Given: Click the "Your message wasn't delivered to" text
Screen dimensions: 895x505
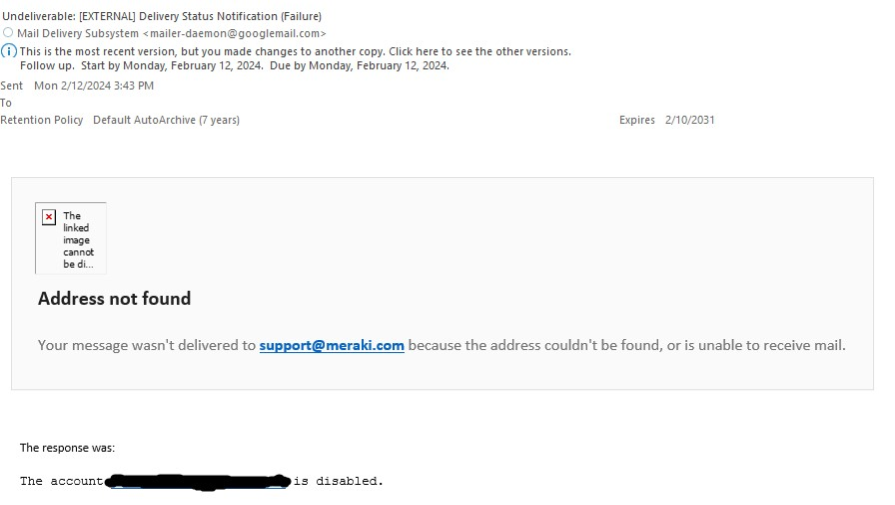Looking at the screenshot, I should [x=146, y=345].
